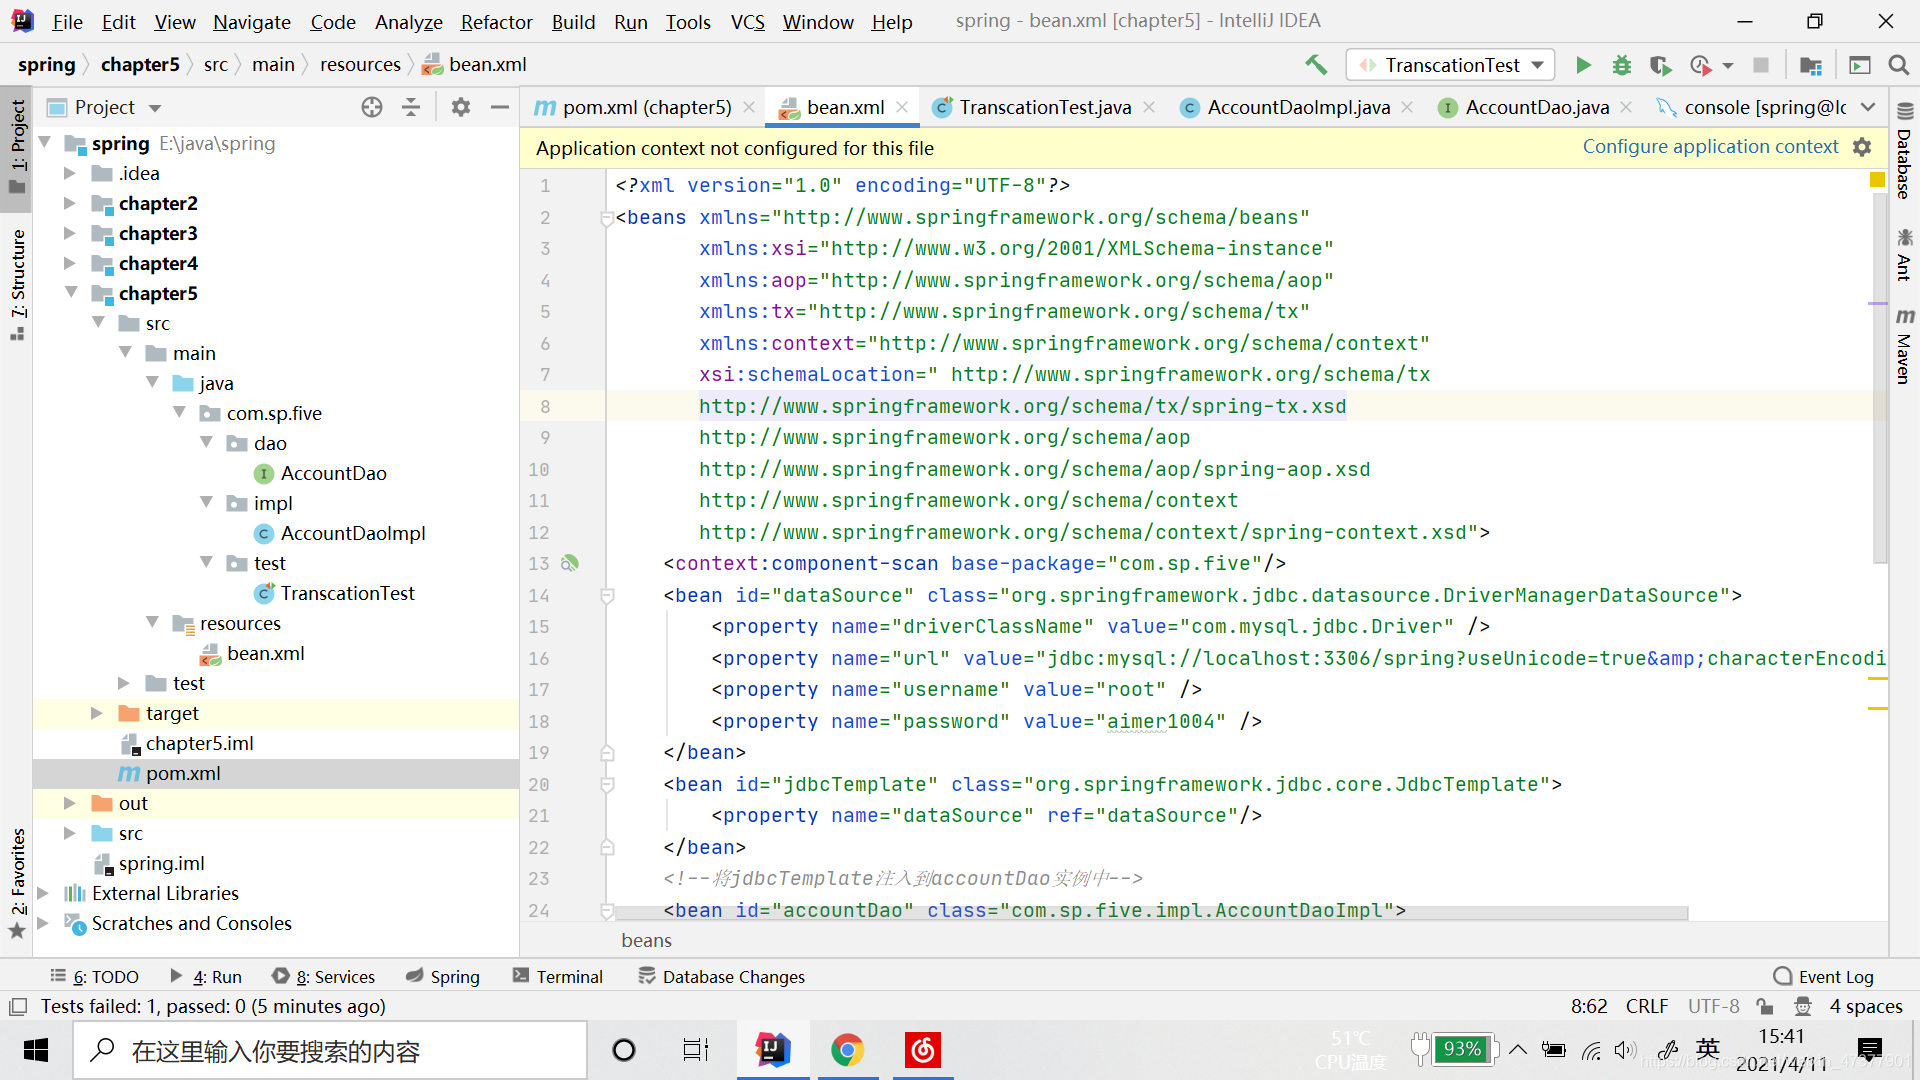Toggle the Database tool window

[1904, 152]
